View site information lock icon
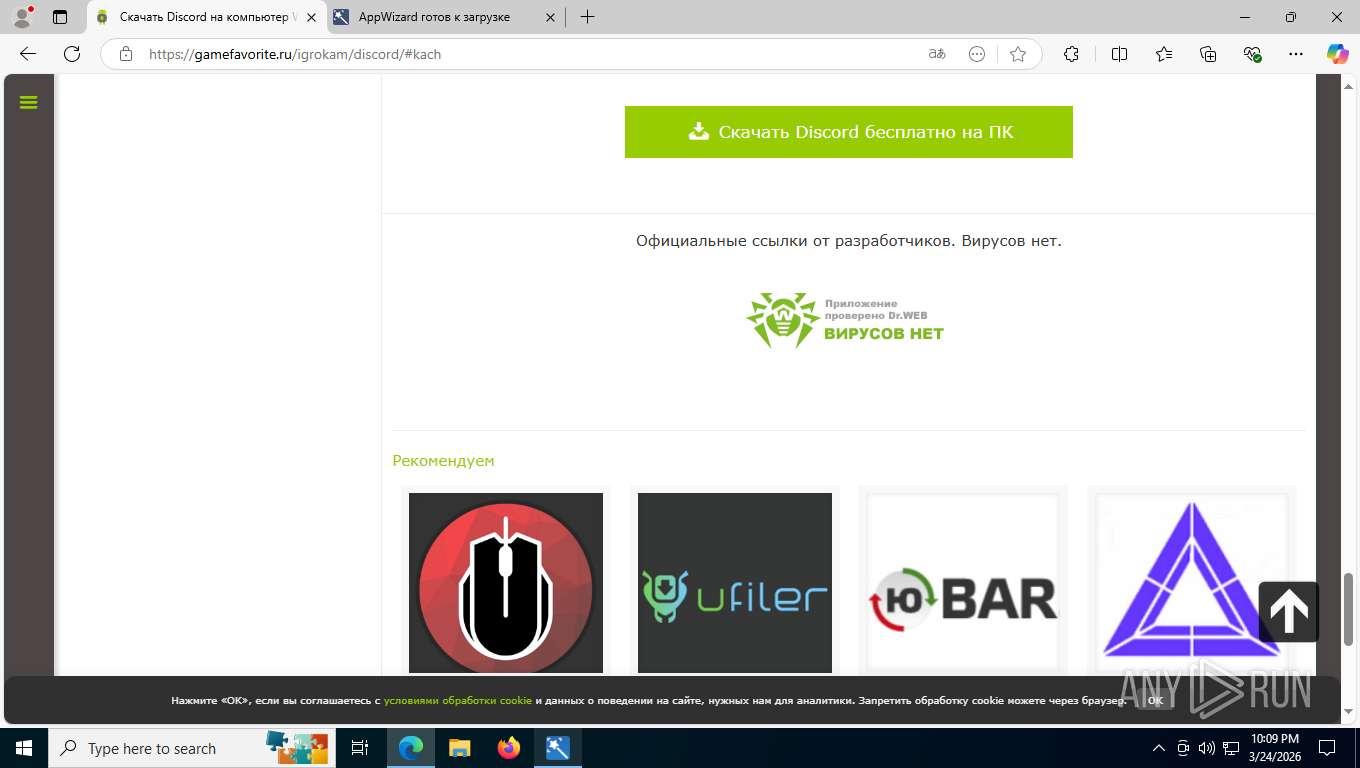The image size is (1360, 768). (126, 54)
